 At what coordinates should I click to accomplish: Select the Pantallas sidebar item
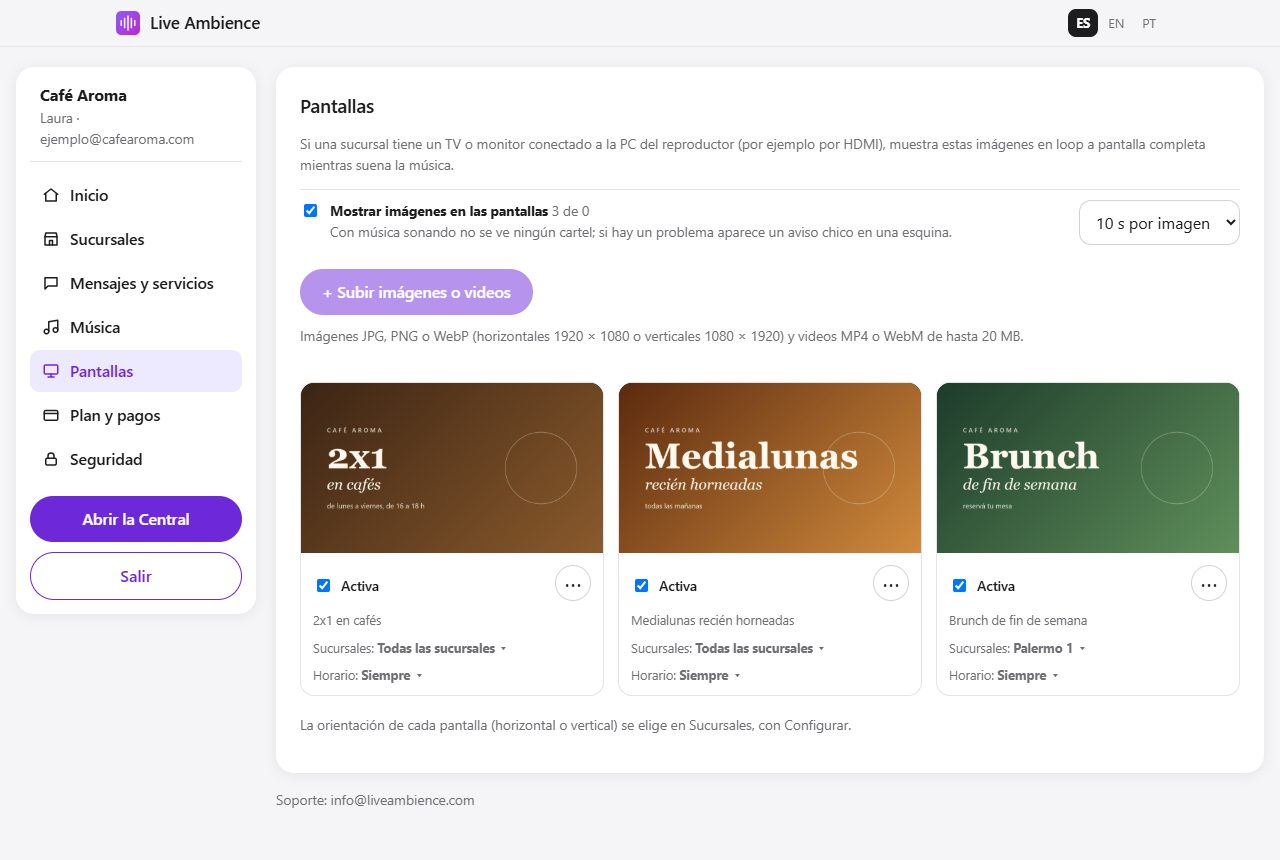[x=136, y=371]
